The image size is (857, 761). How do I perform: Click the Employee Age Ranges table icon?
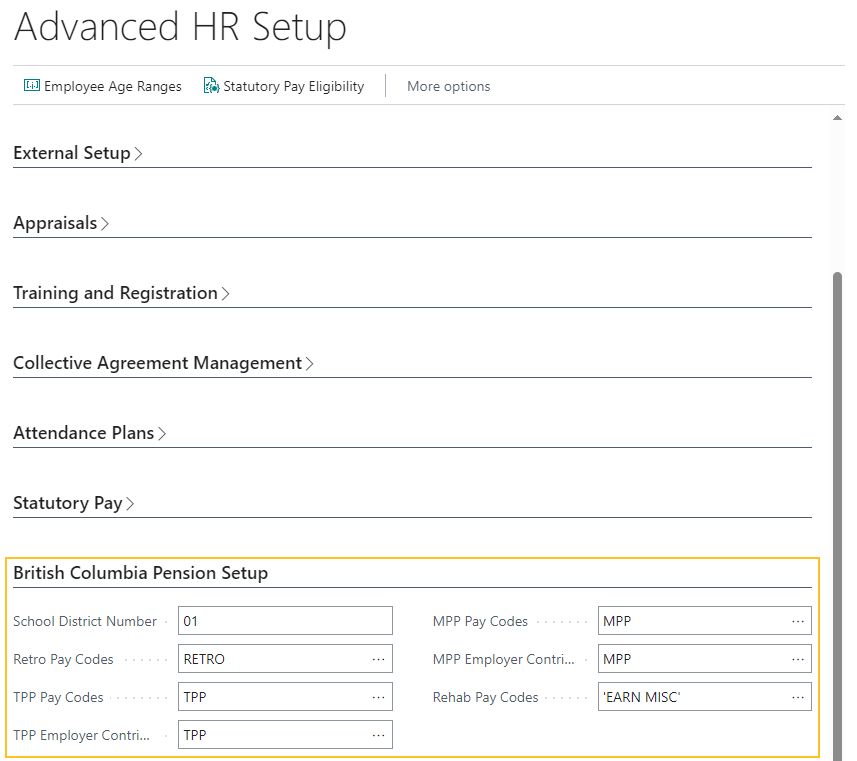31,86
